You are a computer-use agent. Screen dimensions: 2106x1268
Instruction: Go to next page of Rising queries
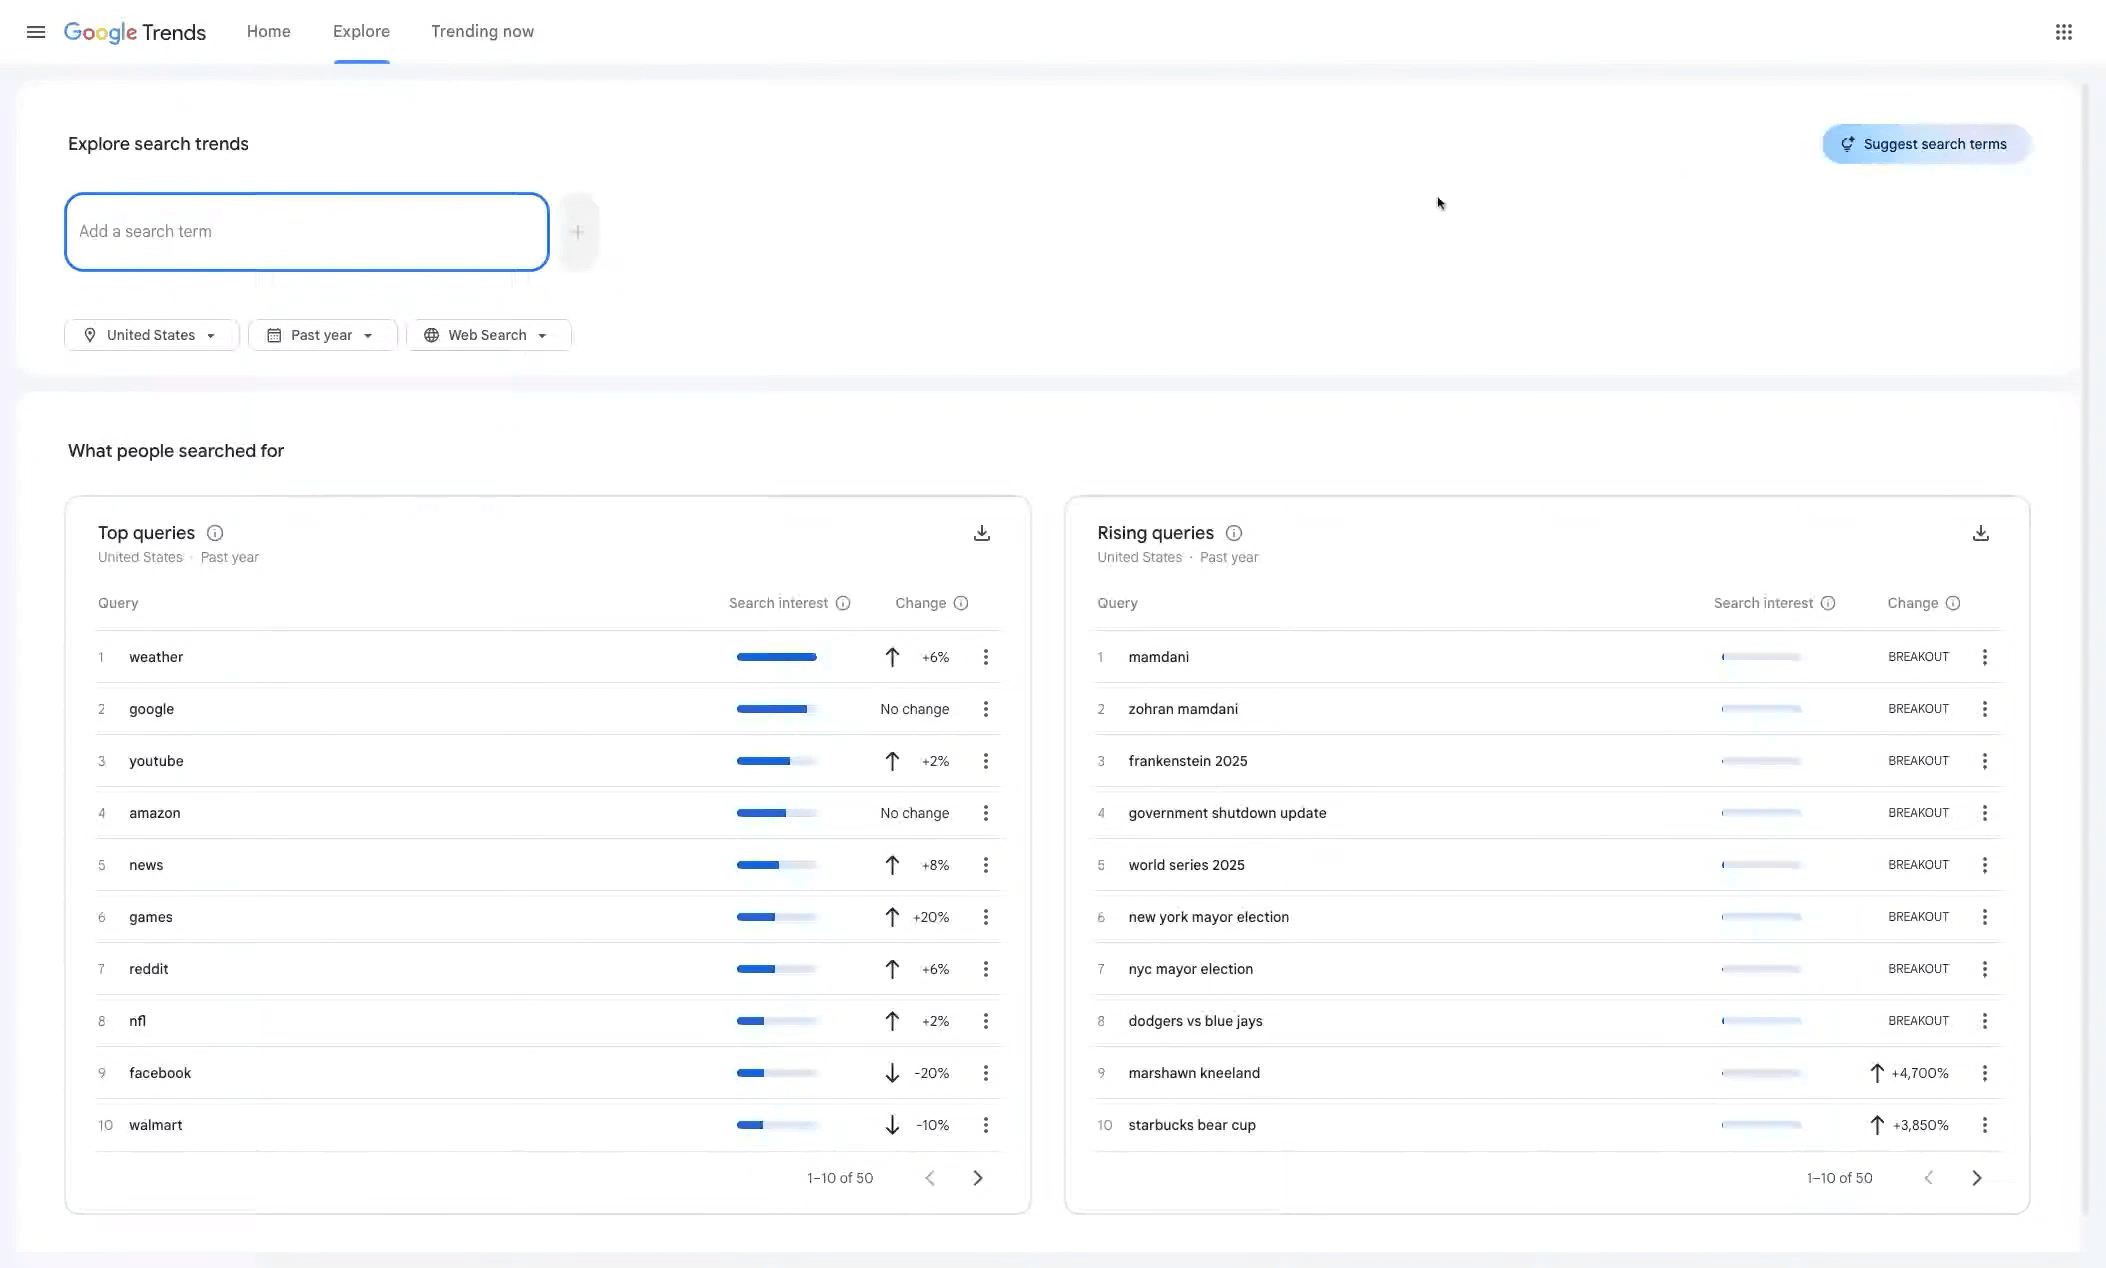[x=1976, y=1178]
